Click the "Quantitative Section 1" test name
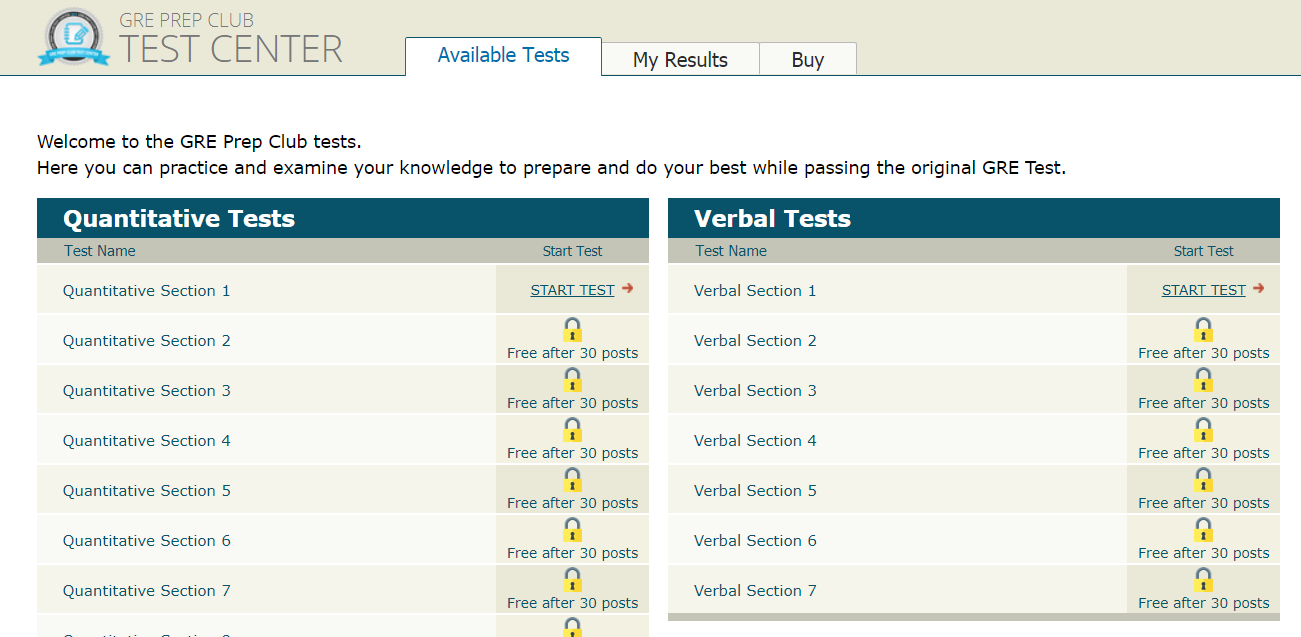1301x637 pixels. 147,291
